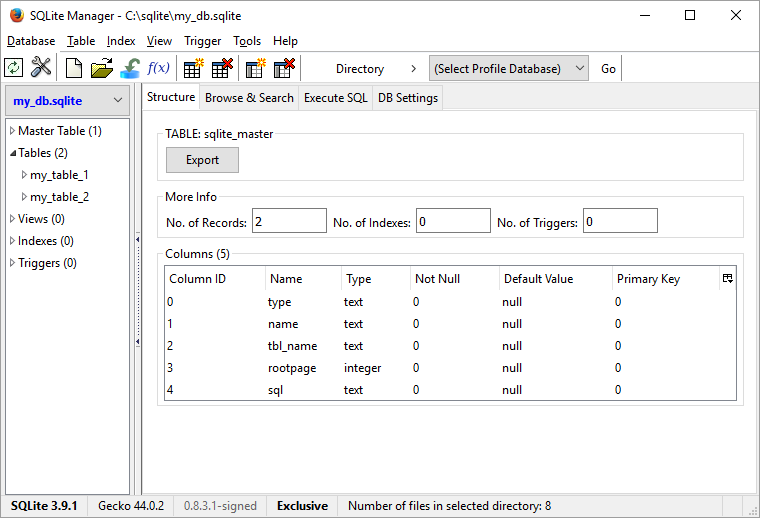Expand the Triggers (0) node
Viewport: 760px width, 518px height.
point(13,263)
